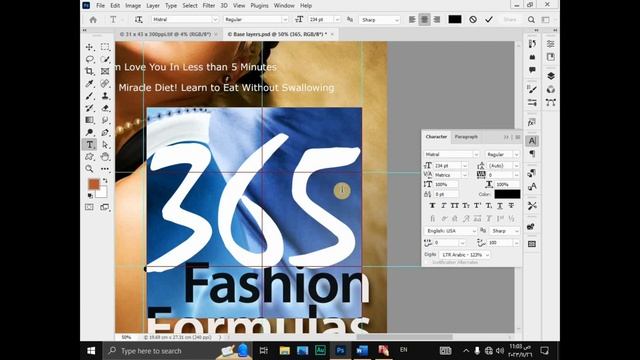This screenshot has height=360, width=640.
Task: Open the File menu
Action: coord(100,6)
